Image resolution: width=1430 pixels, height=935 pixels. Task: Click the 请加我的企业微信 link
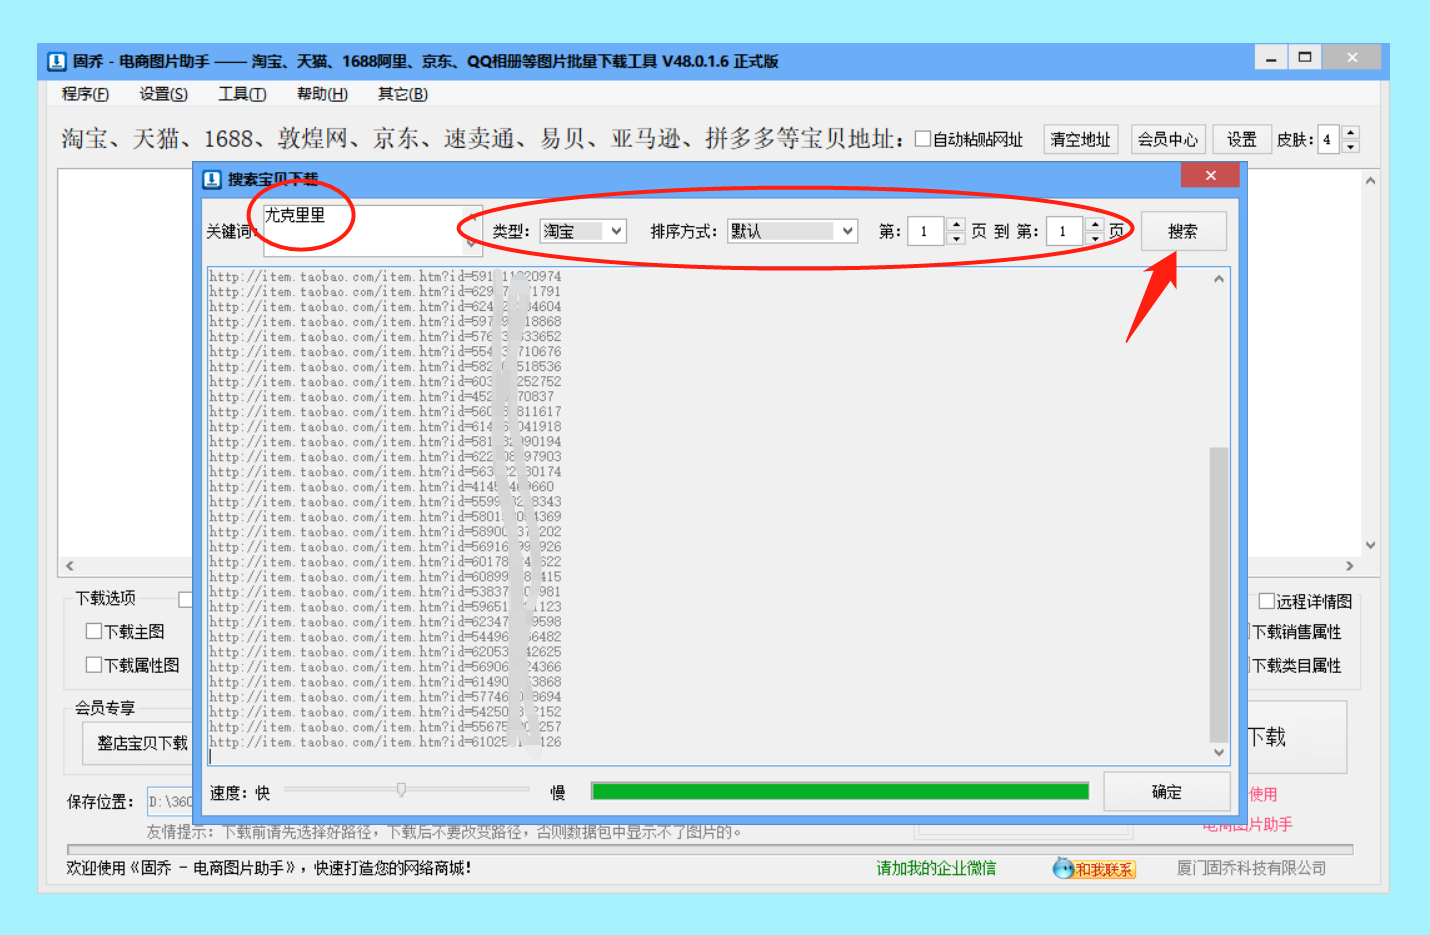[936, 868]
